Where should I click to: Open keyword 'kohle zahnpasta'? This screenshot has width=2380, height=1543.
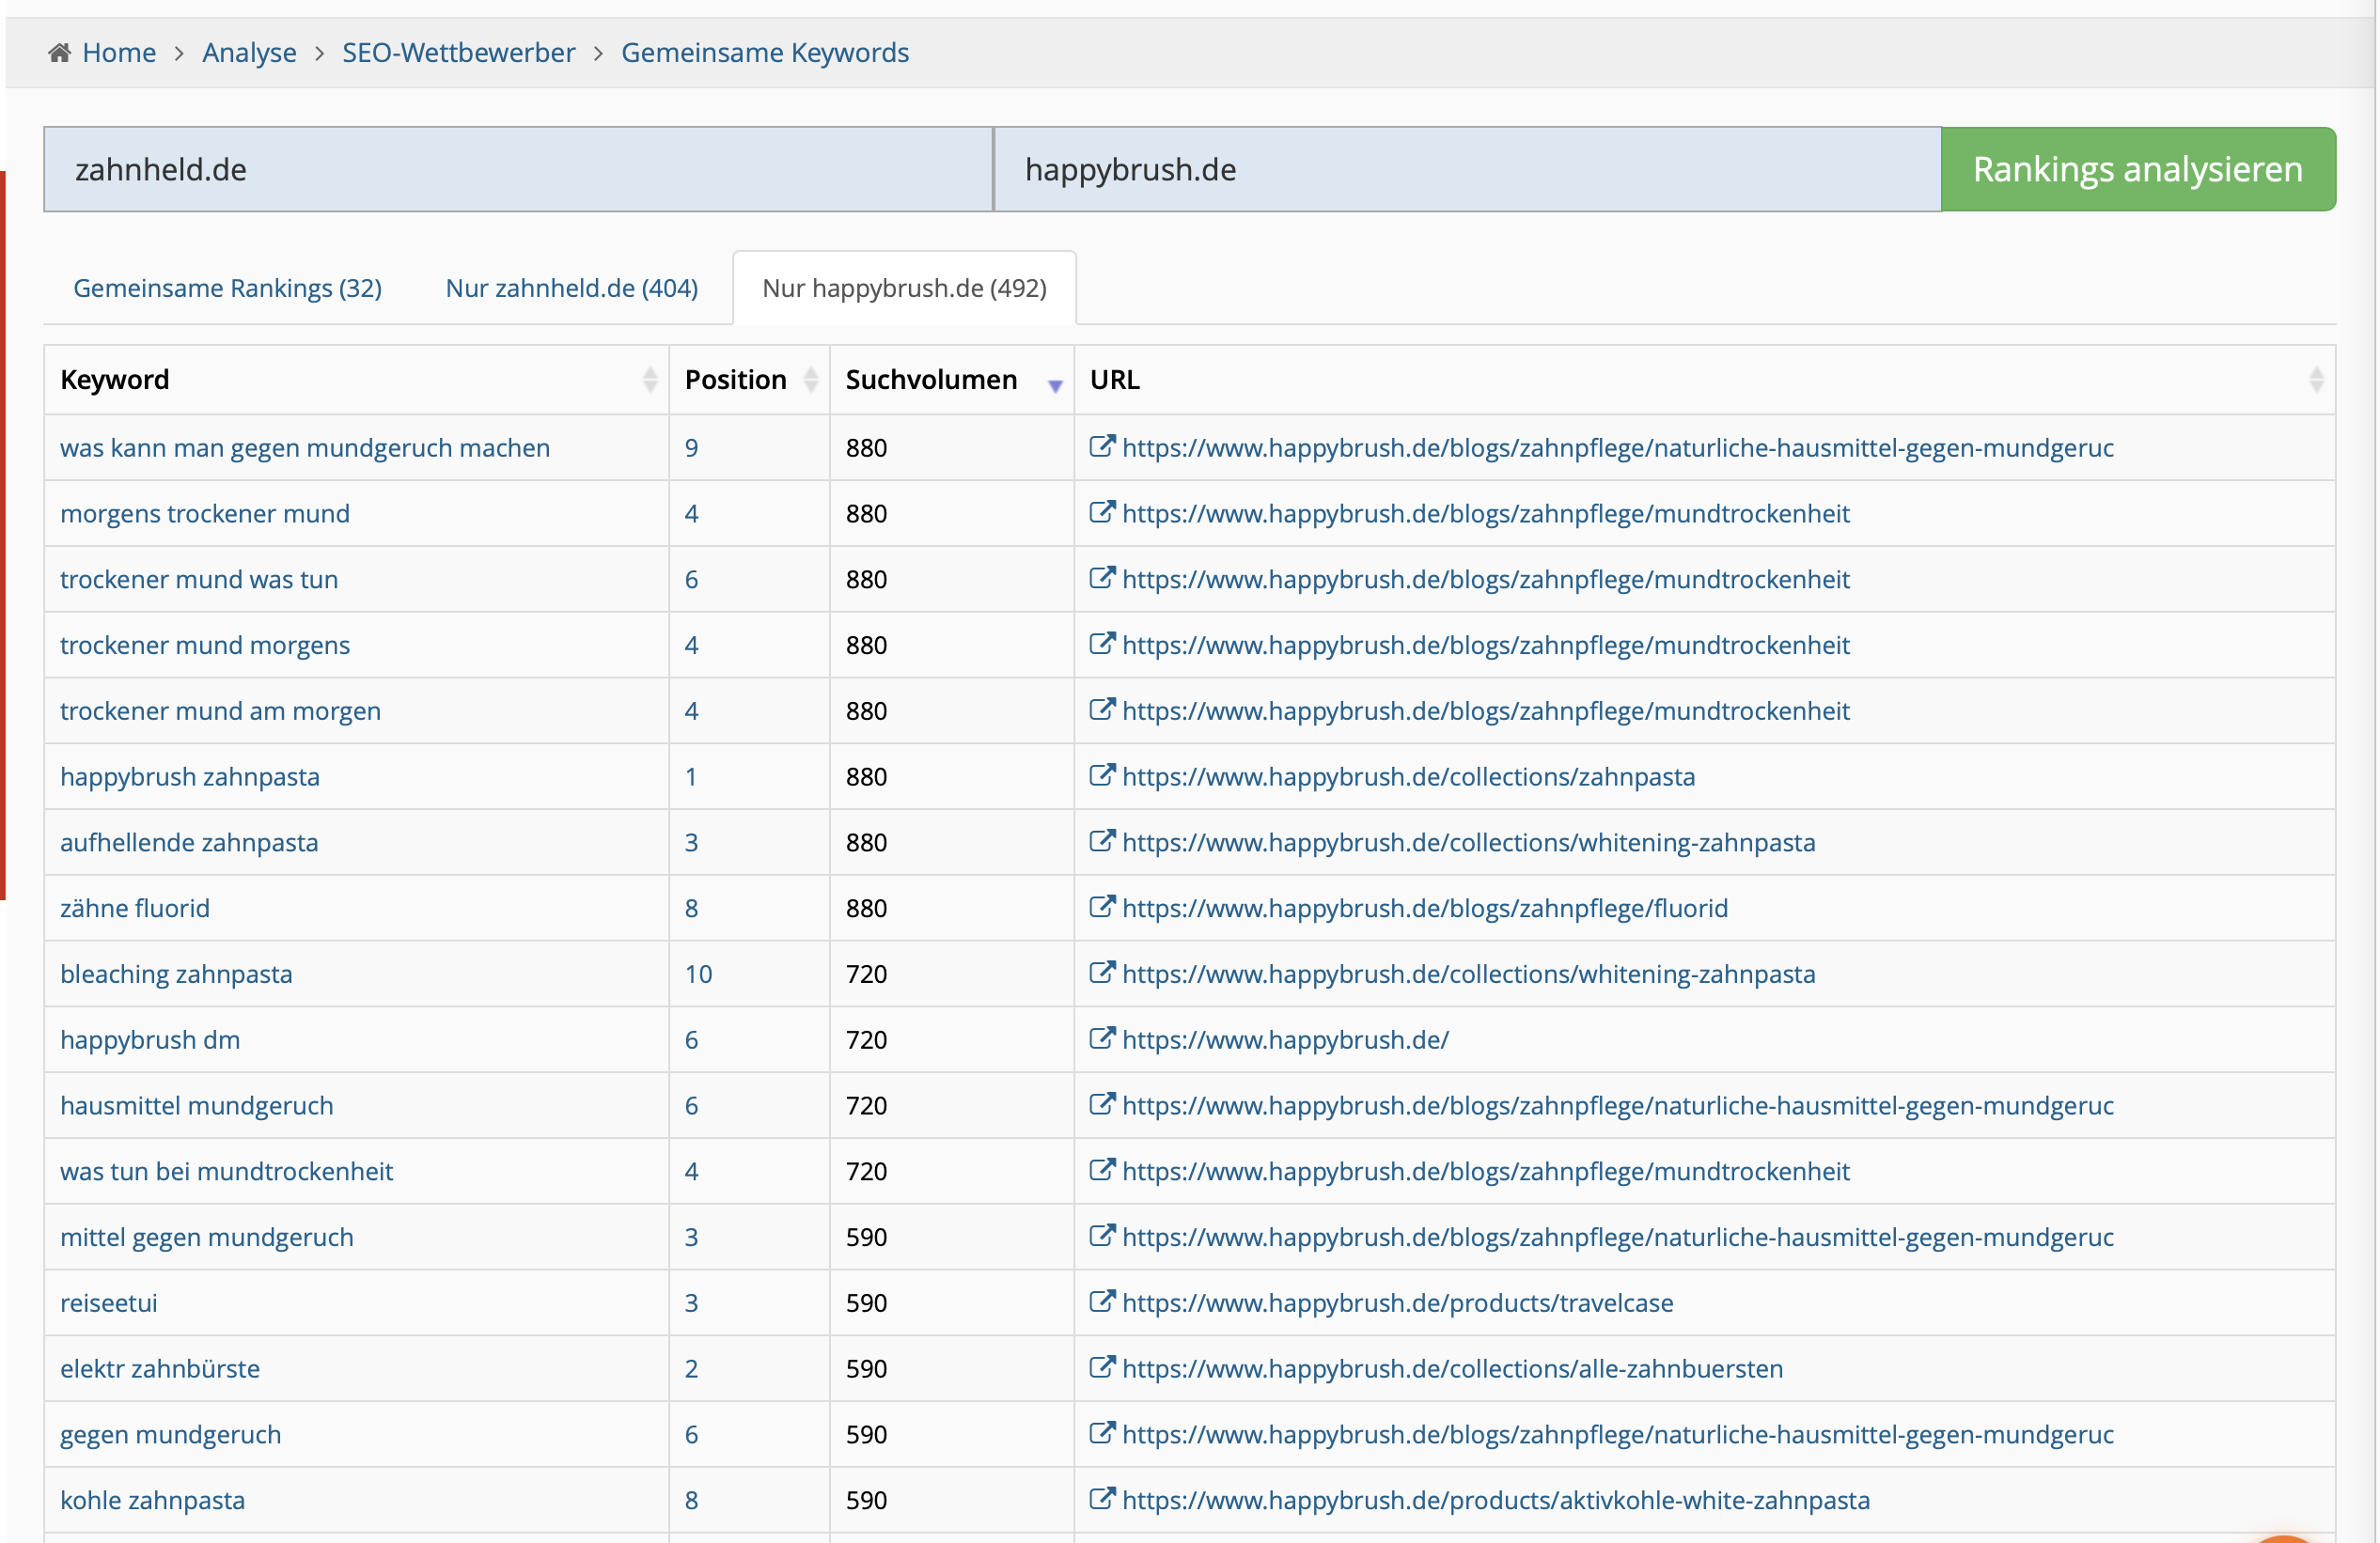[153, 1501]
